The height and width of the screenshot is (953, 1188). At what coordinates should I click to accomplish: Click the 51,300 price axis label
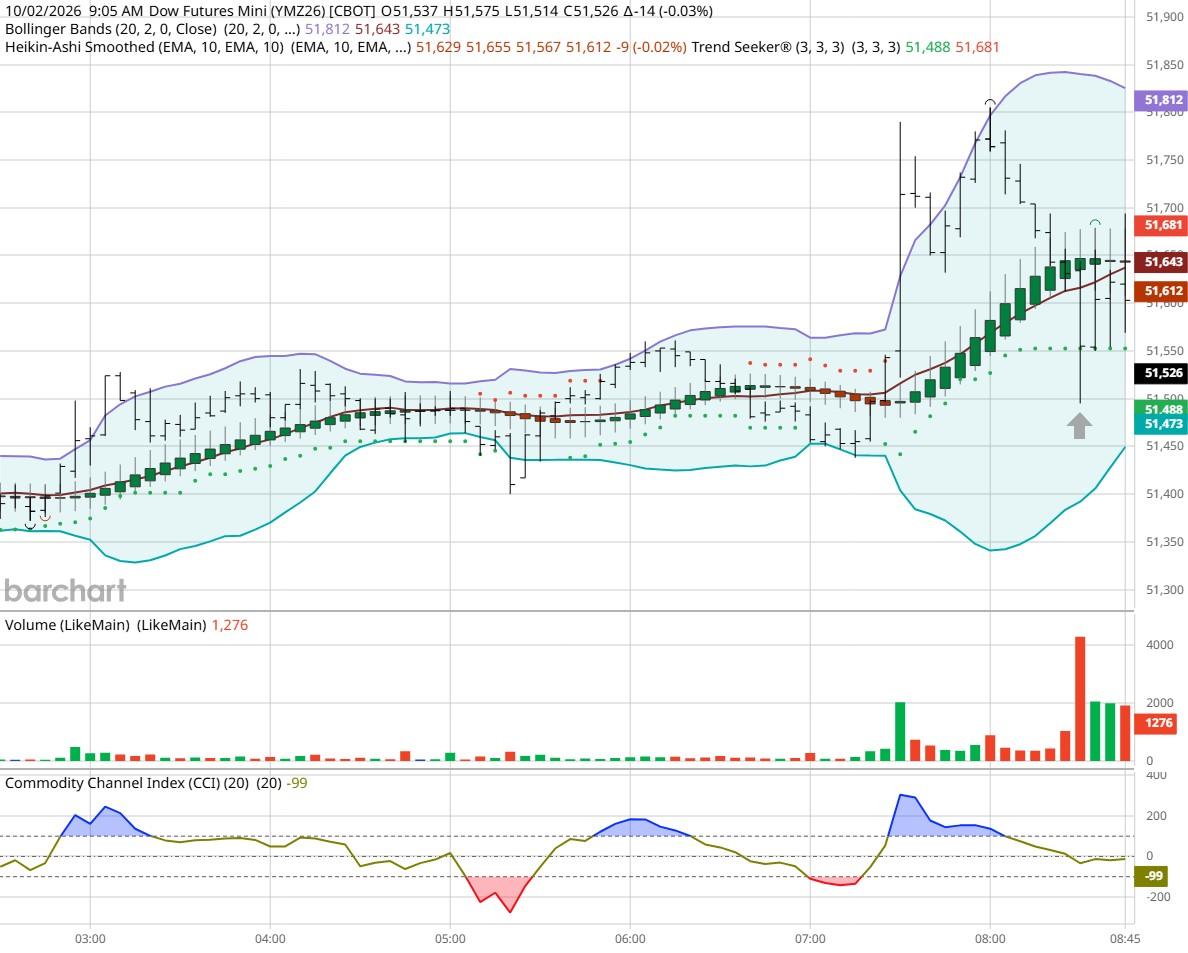tap(1165, 589)
